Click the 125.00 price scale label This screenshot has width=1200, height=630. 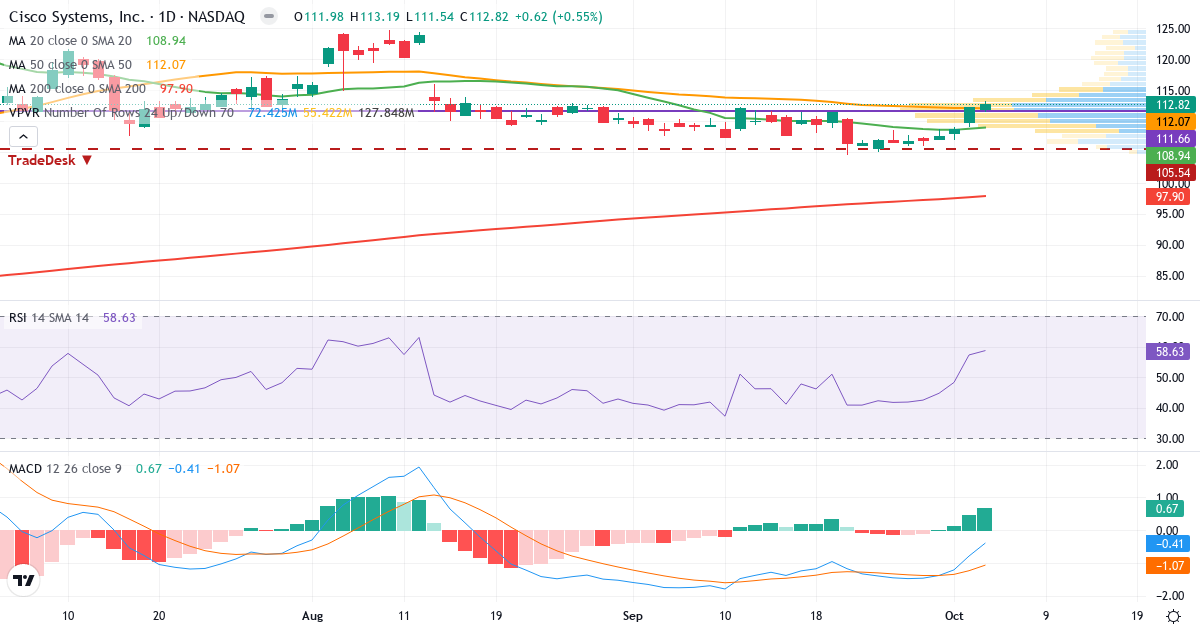1171,28
